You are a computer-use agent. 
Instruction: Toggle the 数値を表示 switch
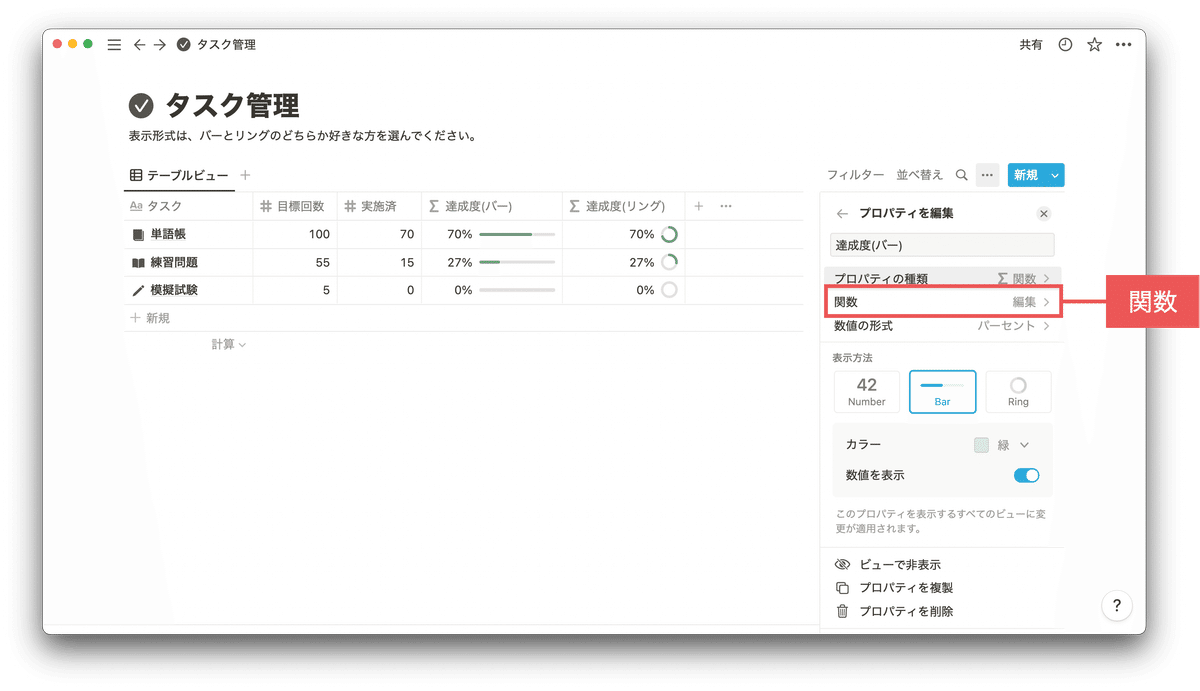click(x=1027, y=475)
